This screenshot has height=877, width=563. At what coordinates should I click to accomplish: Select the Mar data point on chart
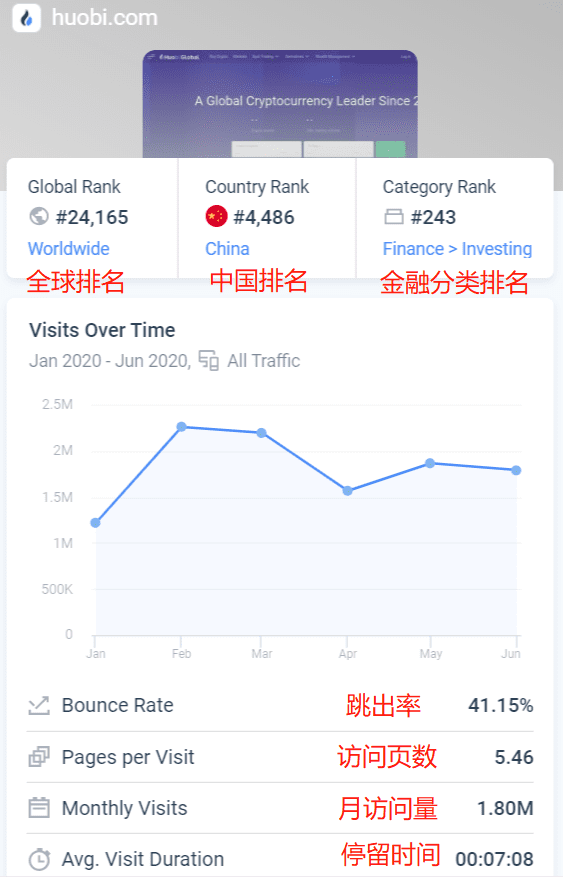[262, 433]
